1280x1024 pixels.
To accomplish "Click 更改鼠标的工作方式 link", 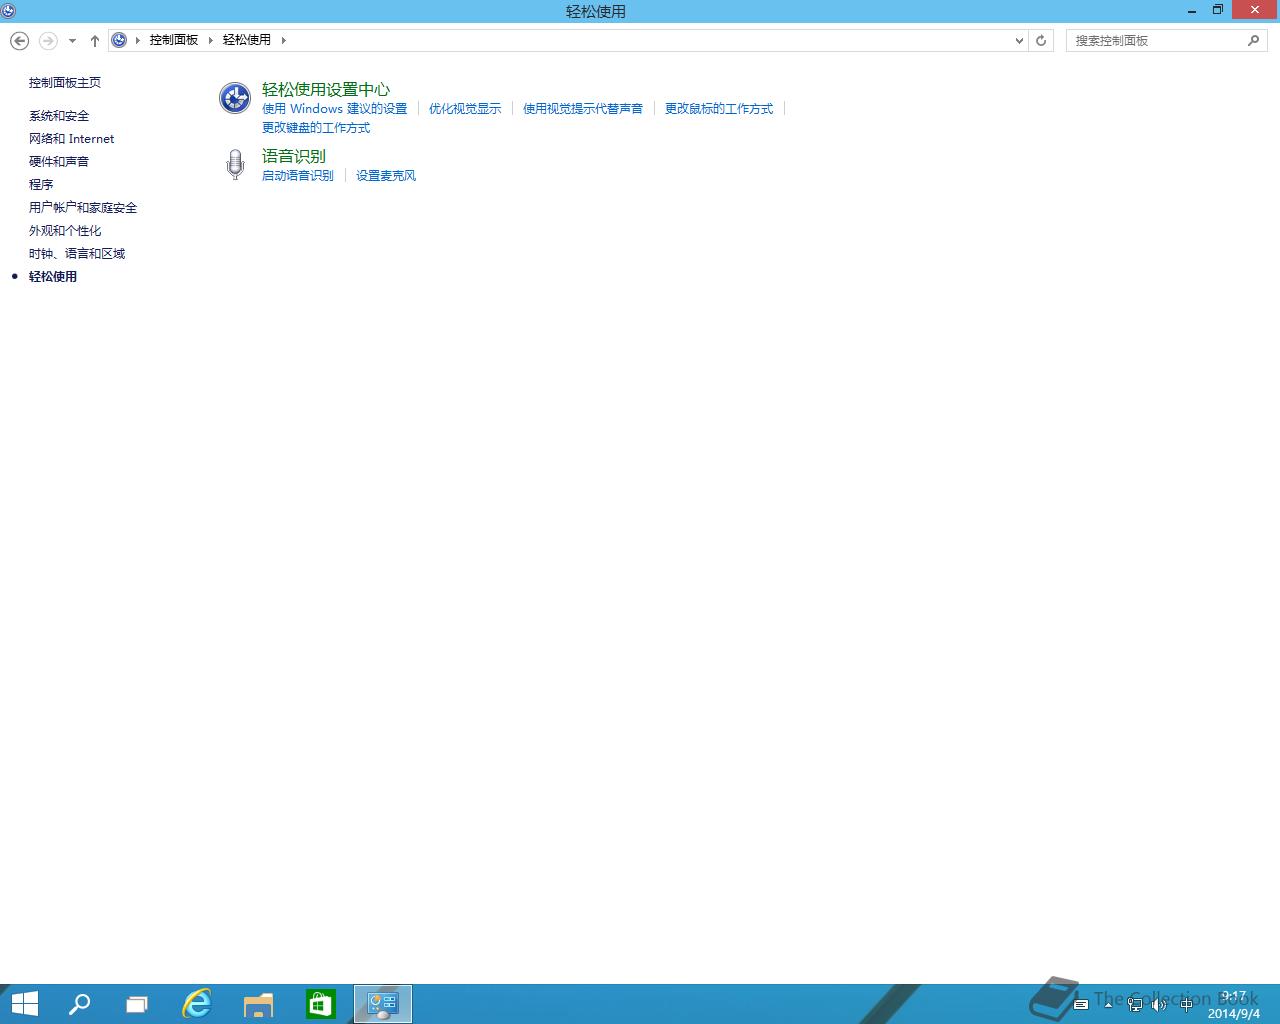I will pyautogui.click(x=719, y=109).
